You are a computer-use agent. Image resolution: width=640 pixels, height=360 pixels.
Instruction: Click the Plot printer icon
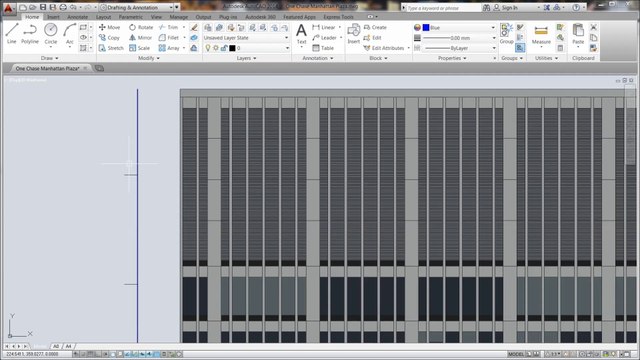click(x=63, y=7)
